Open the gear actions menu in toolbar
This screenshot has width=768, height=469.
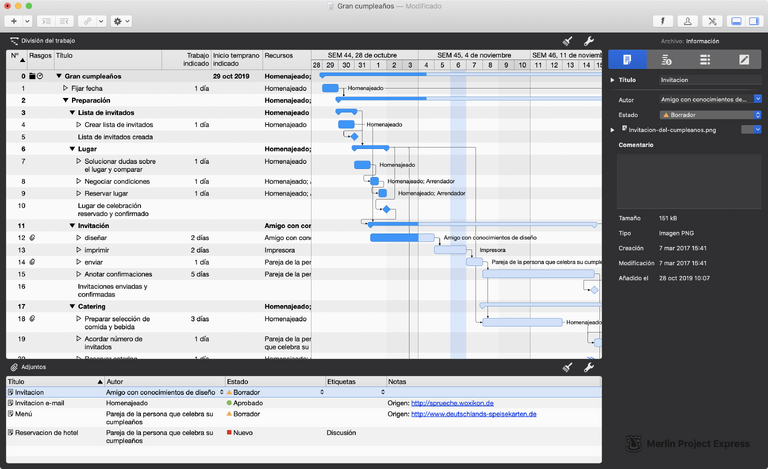click(x=118, y=20)
